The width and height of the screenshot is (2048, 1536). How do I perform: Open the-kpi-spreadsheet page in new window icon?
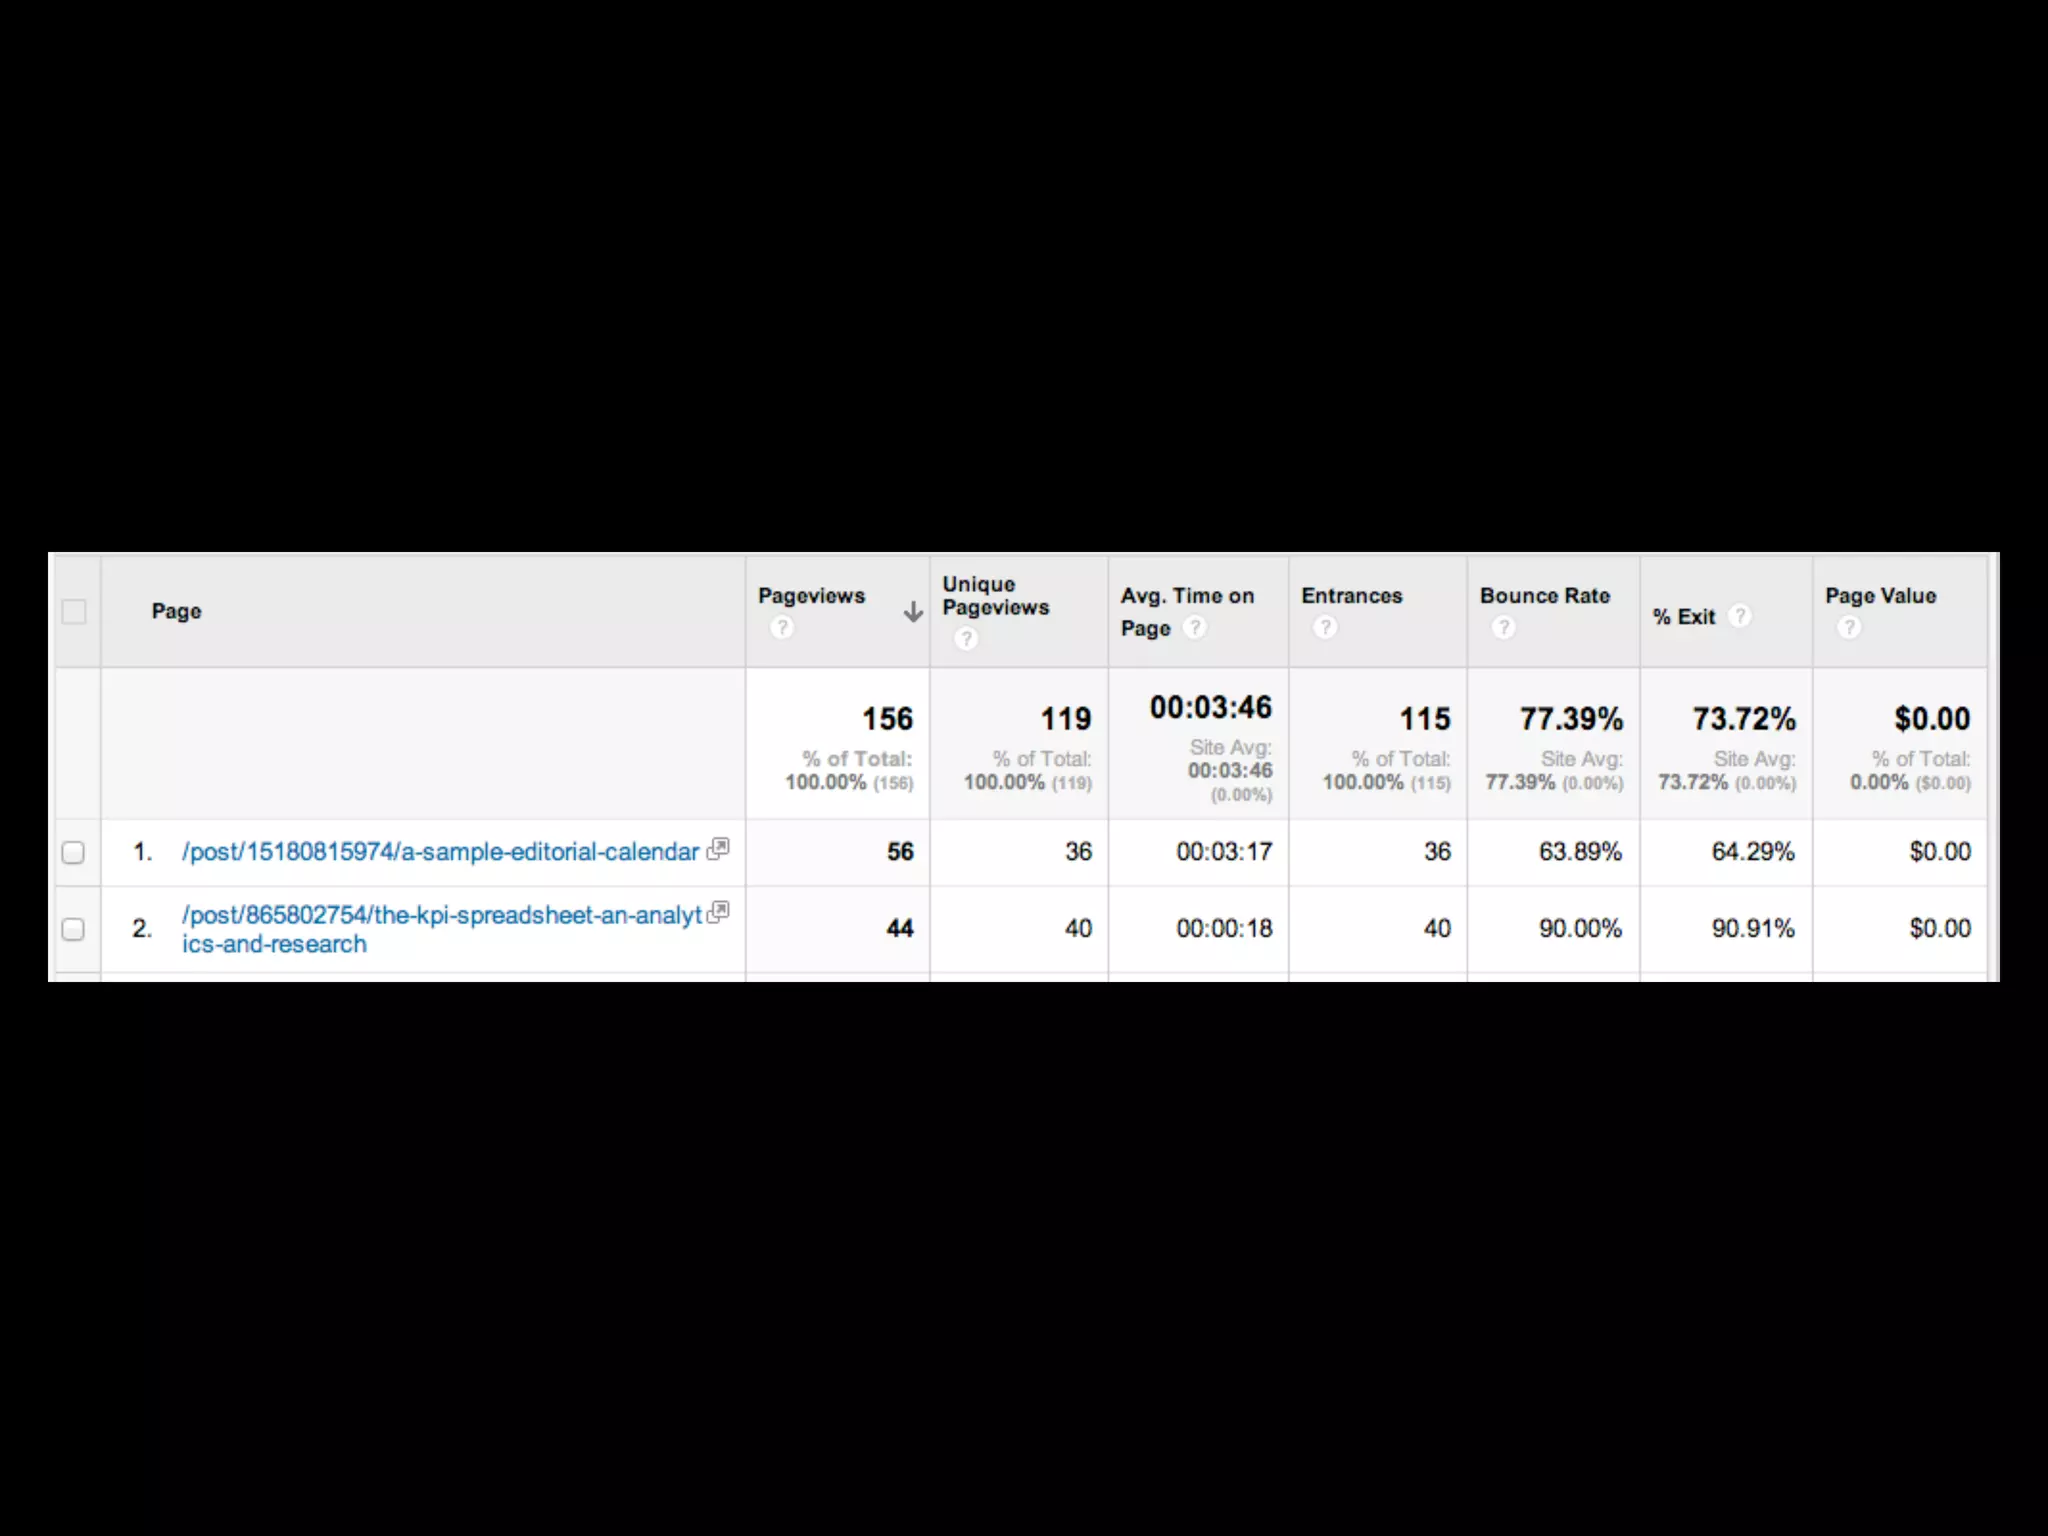718,913
